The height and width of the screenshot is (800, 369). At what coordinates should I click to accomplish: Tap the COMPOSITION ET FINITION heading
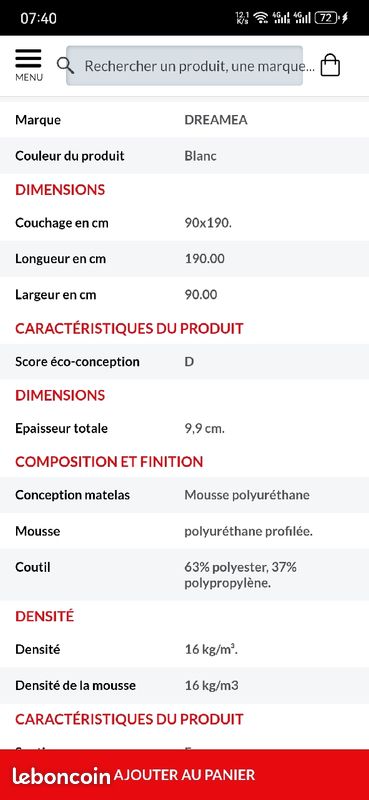(x=109, y=462)
